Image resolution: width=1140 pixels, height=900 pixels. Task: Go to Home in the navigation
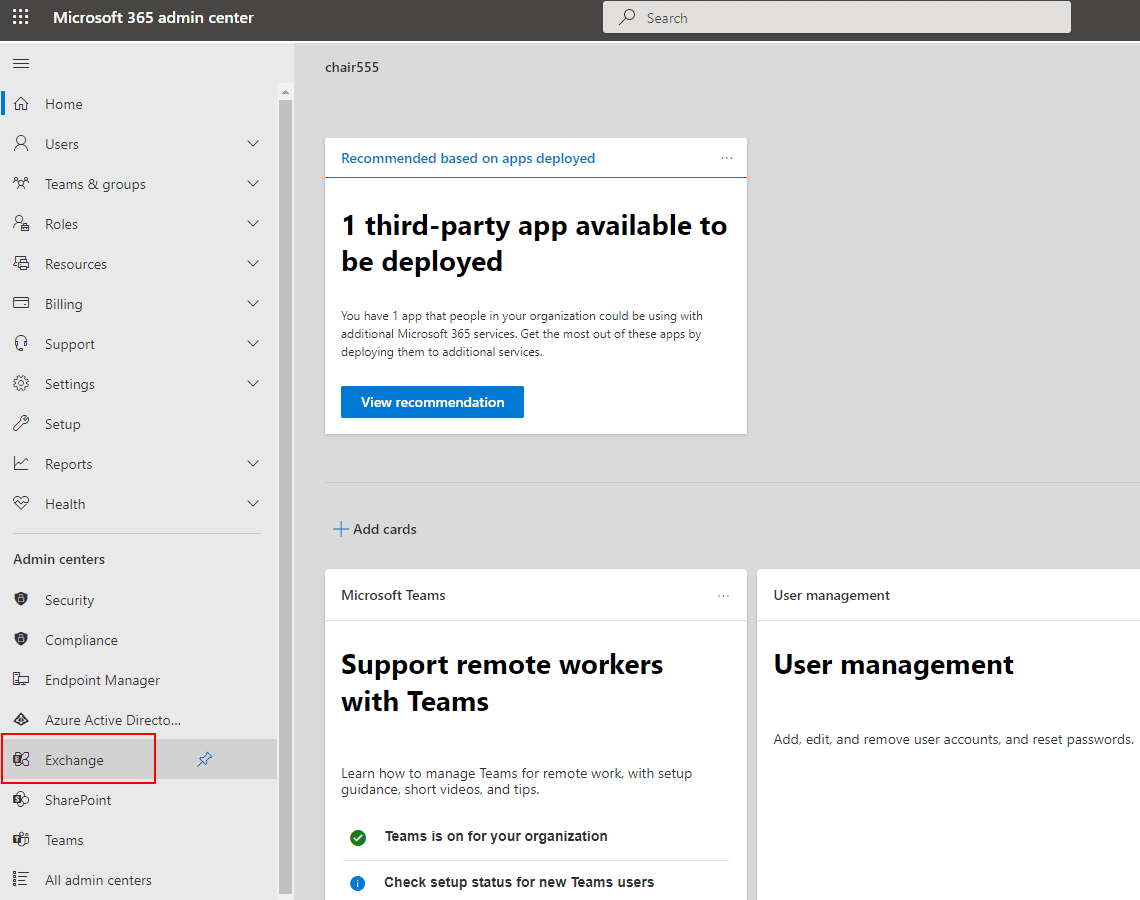point(63,104)
